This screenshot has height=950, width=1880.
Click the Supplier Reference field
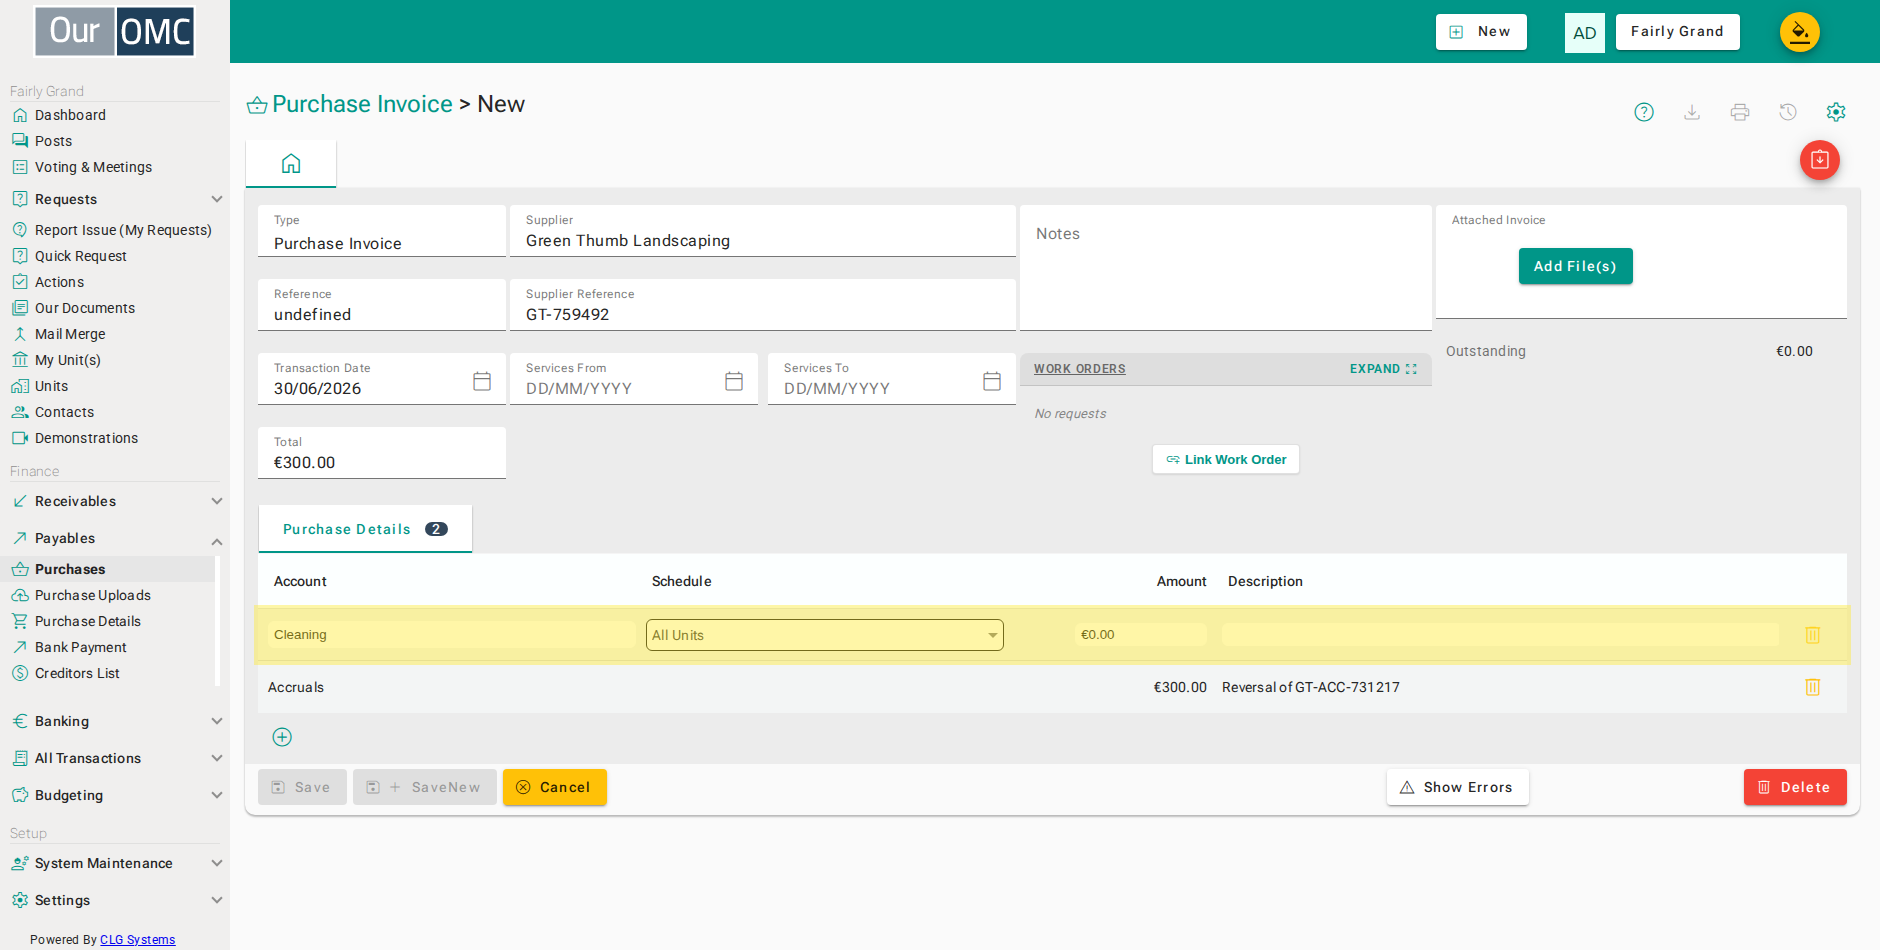pos(763,305)
